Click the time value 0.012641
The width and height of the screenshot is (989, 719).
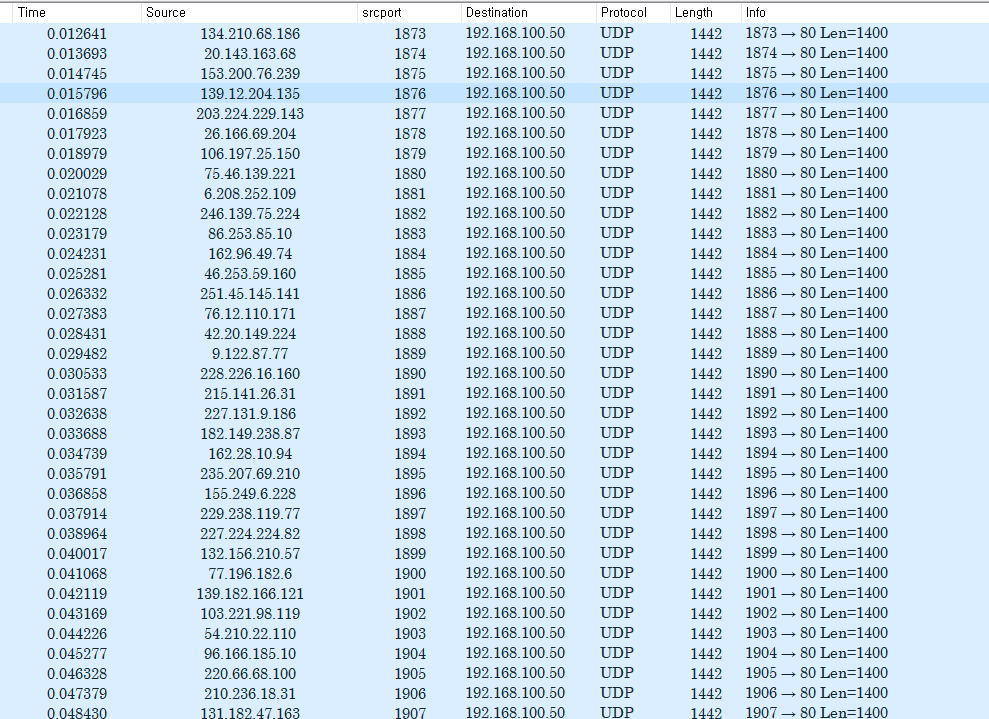point(77,34)
